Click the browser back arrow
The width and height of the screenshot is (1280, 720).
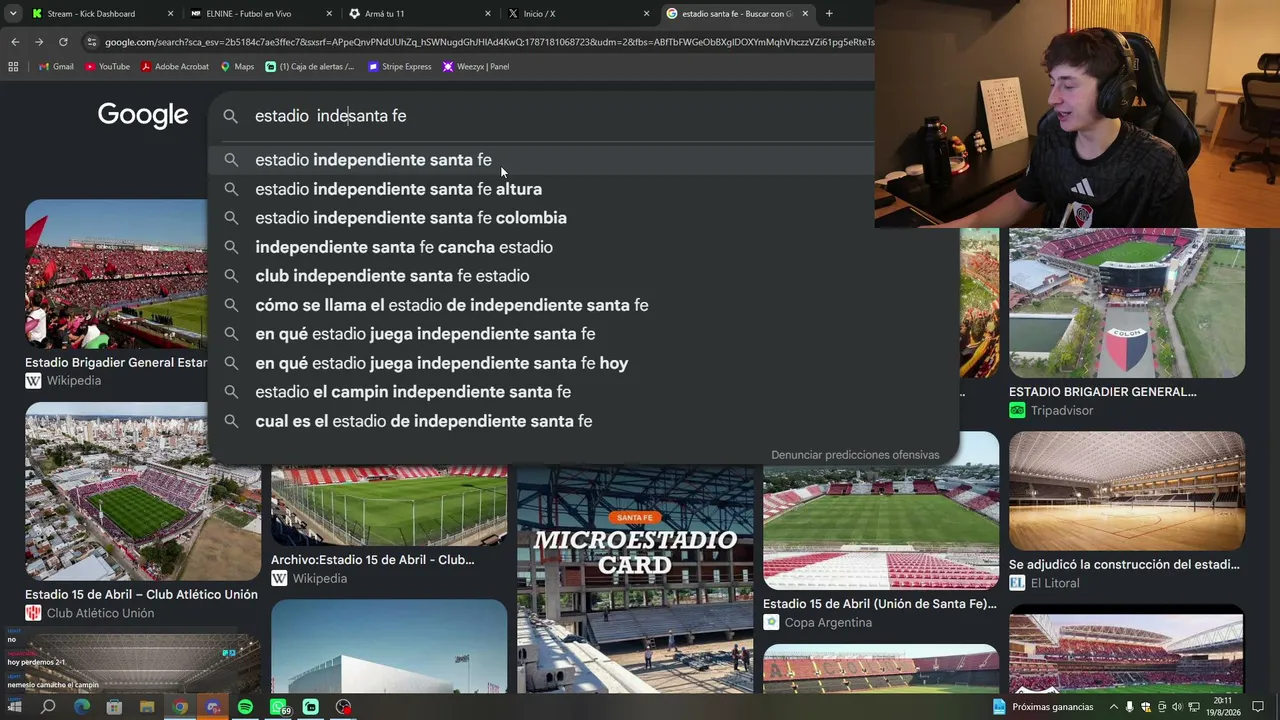pos(15,42)
